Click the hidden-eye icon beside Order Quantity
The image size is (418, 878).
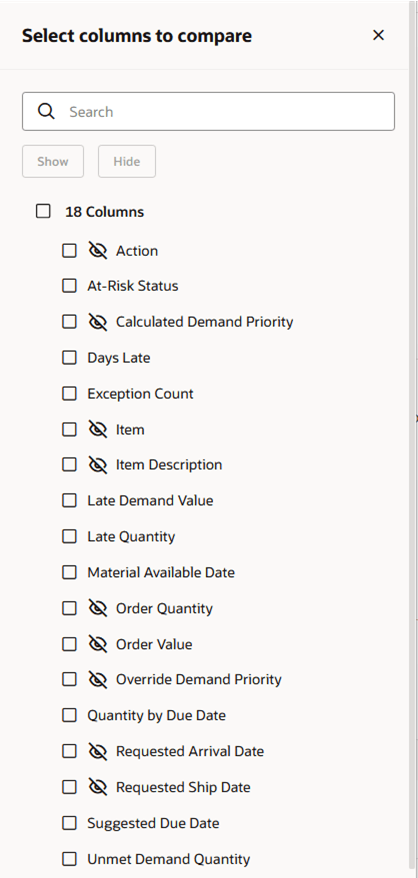click(x=97, y=608)
